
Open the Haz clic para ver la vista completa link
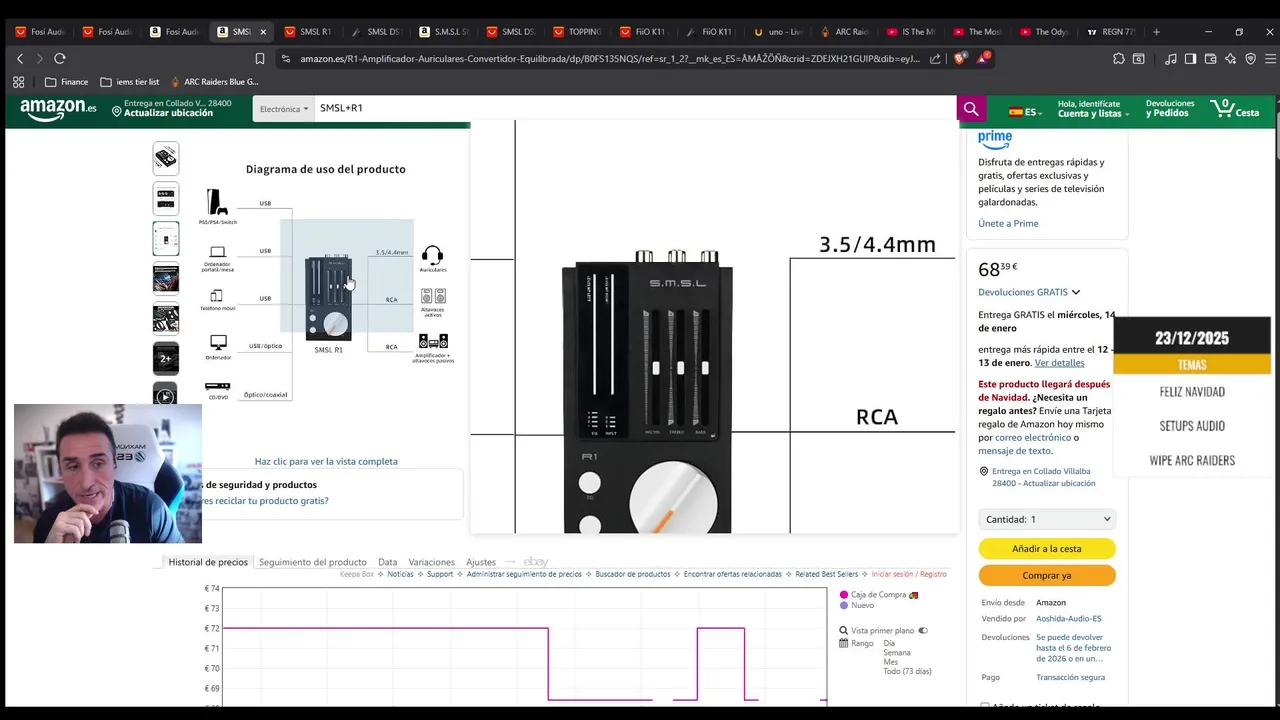[x=326, y=461]
